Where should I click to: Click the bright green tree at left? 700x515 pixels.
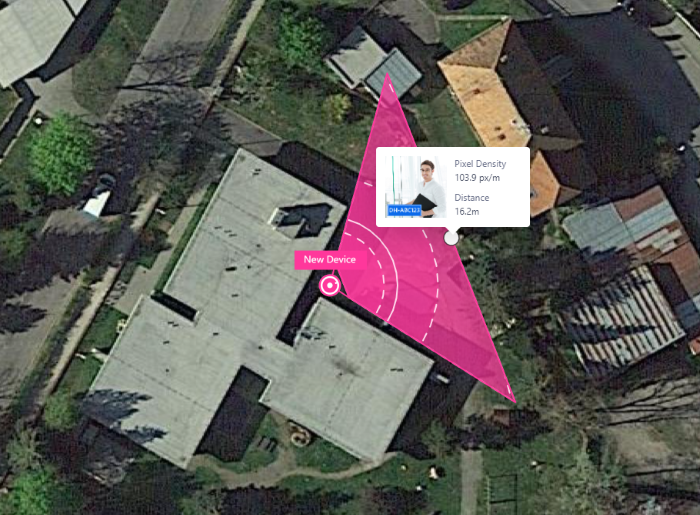point(62,154)
